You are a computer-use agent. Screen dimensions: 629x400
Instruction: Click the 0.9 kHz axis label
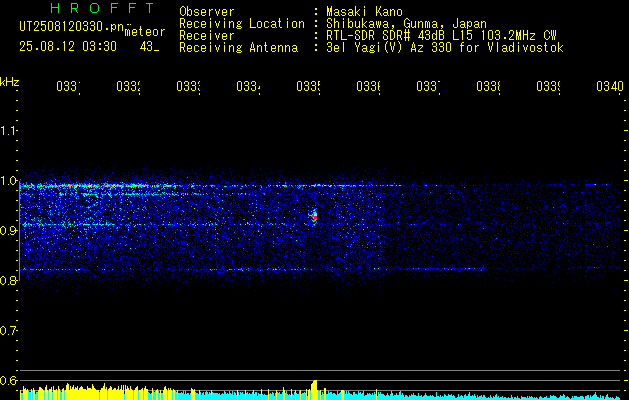click(8, 231)
